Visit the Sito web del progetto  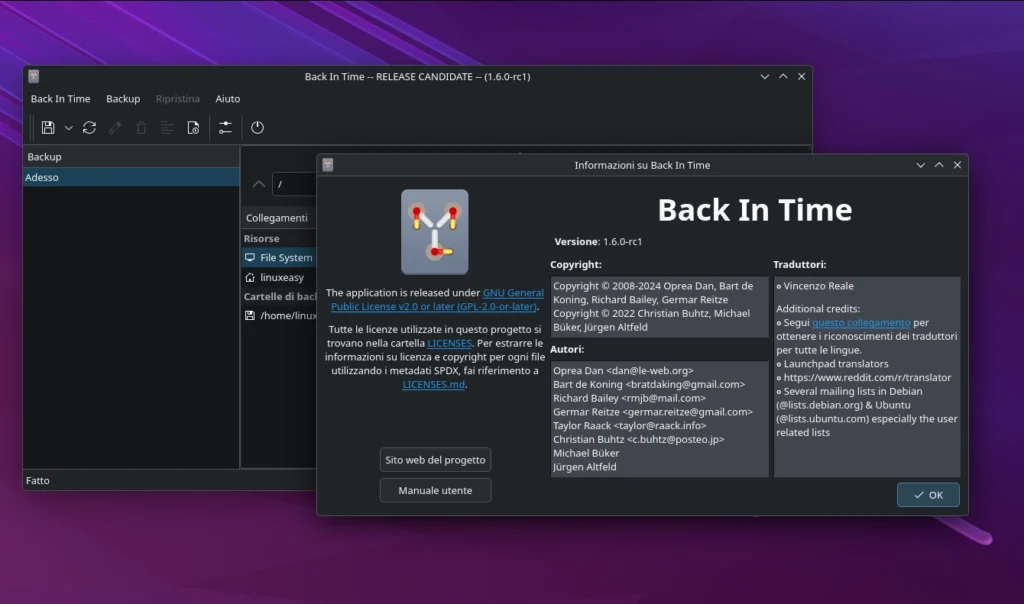(435, 459)
